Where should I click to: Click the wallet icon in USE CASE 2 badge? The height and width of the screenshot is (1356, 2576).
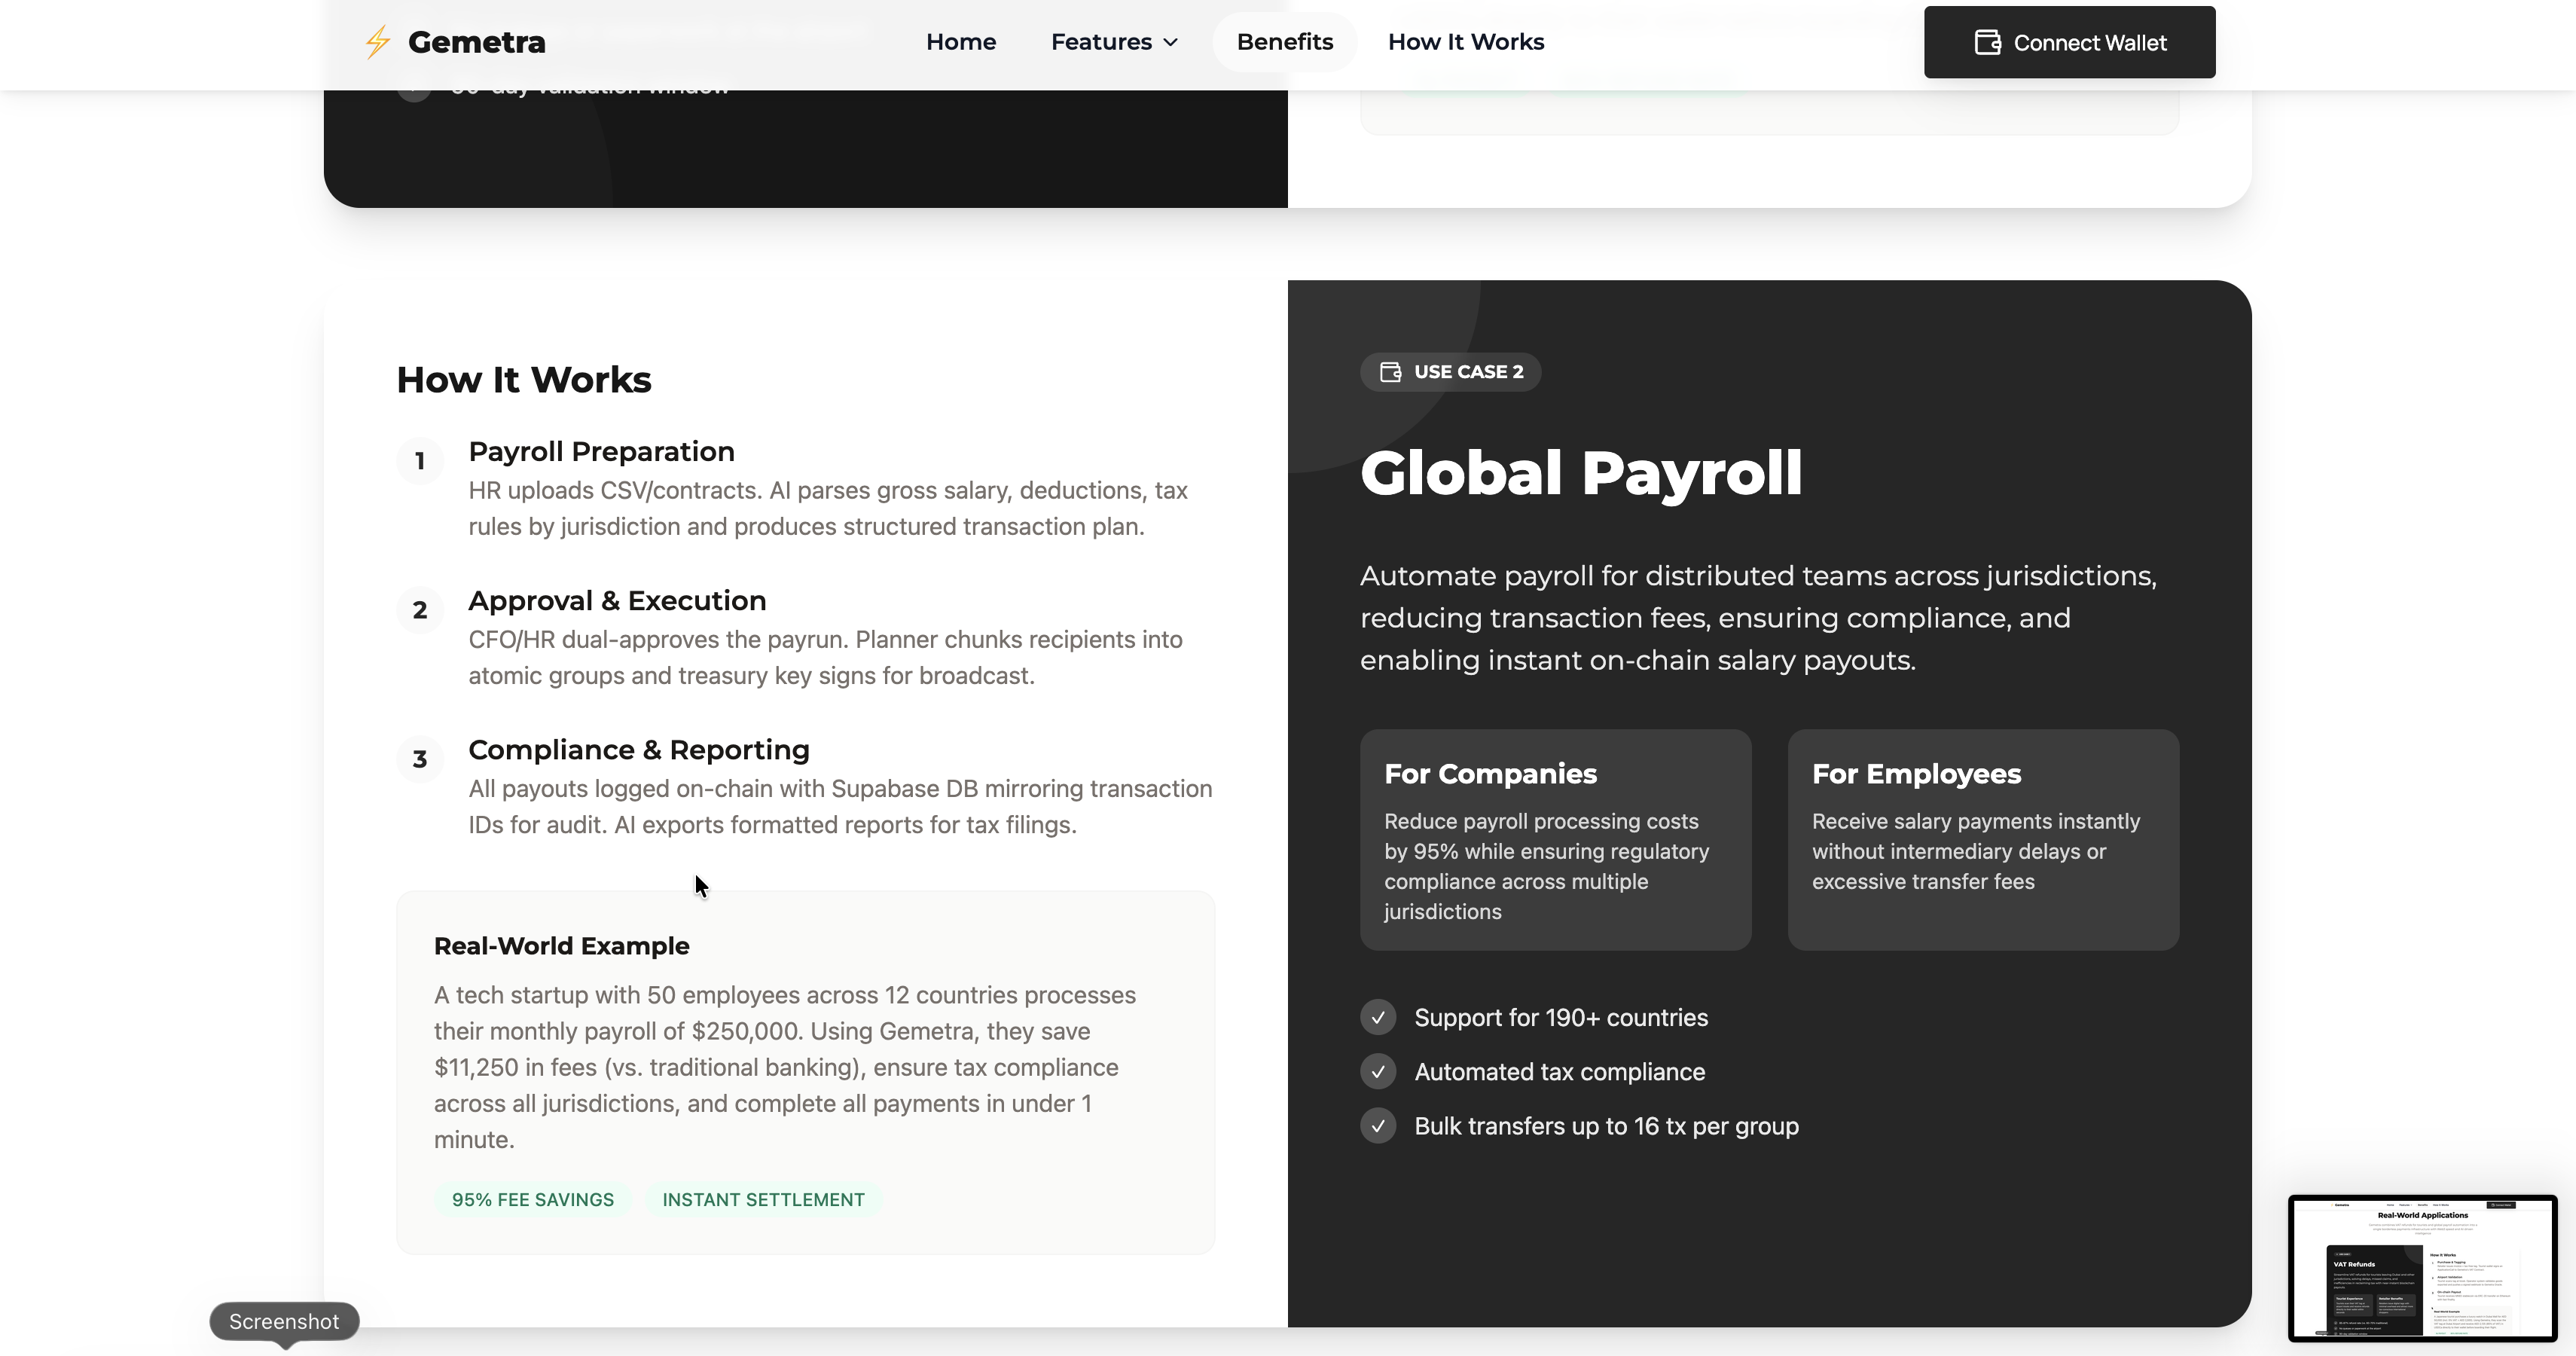pyautogui.click(x=1390, y=372)
